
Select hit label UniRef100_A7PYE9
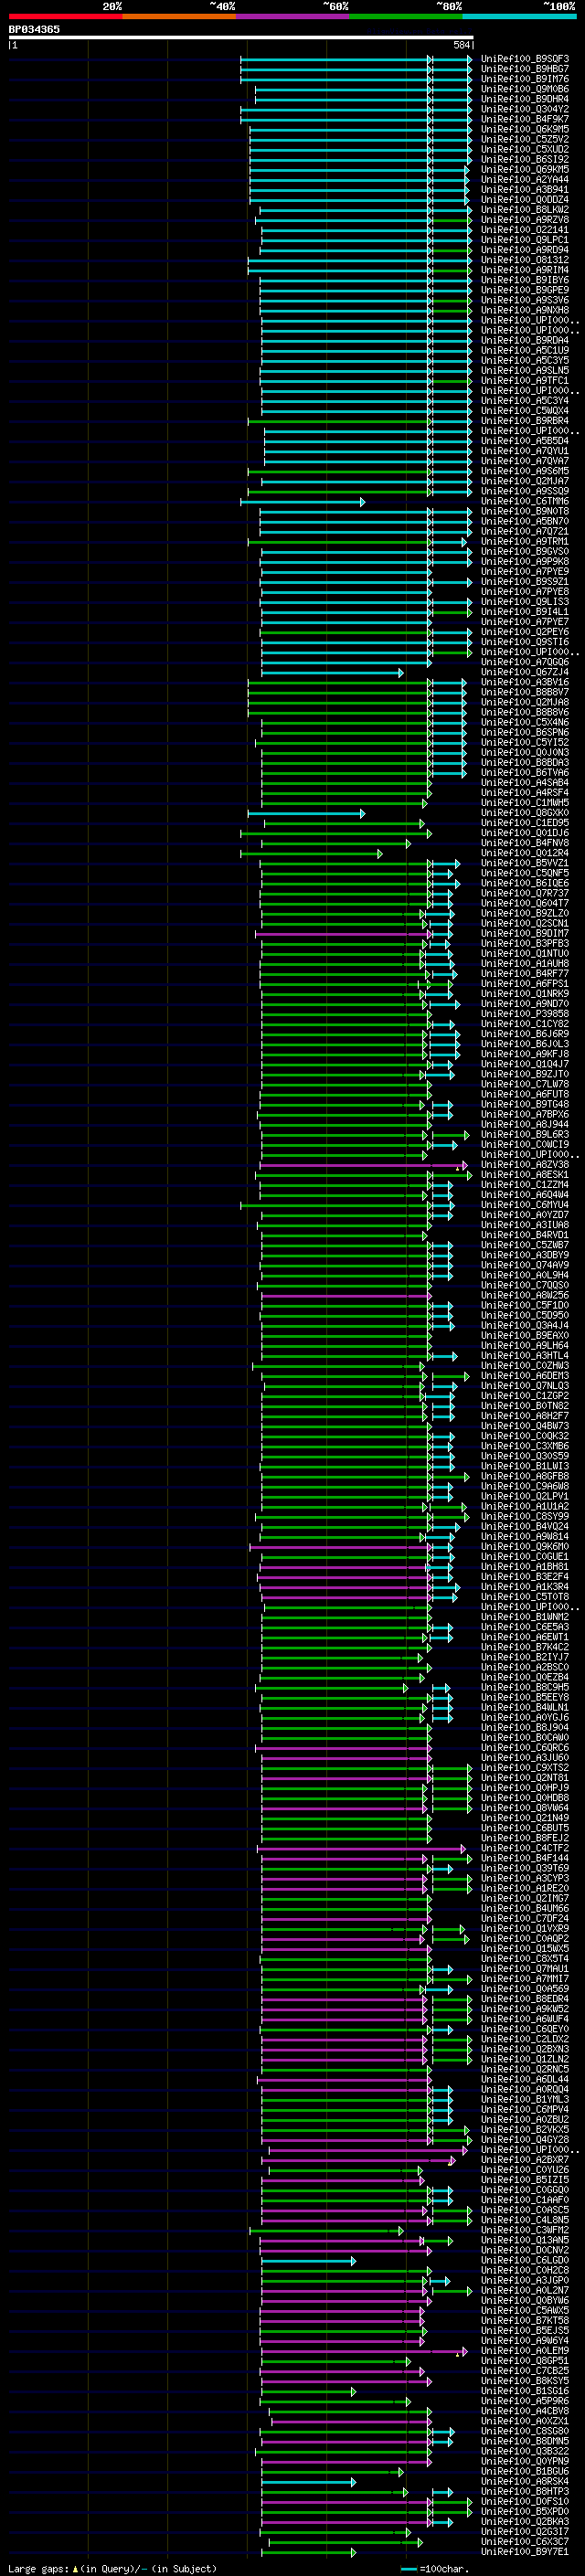point(525,571)
